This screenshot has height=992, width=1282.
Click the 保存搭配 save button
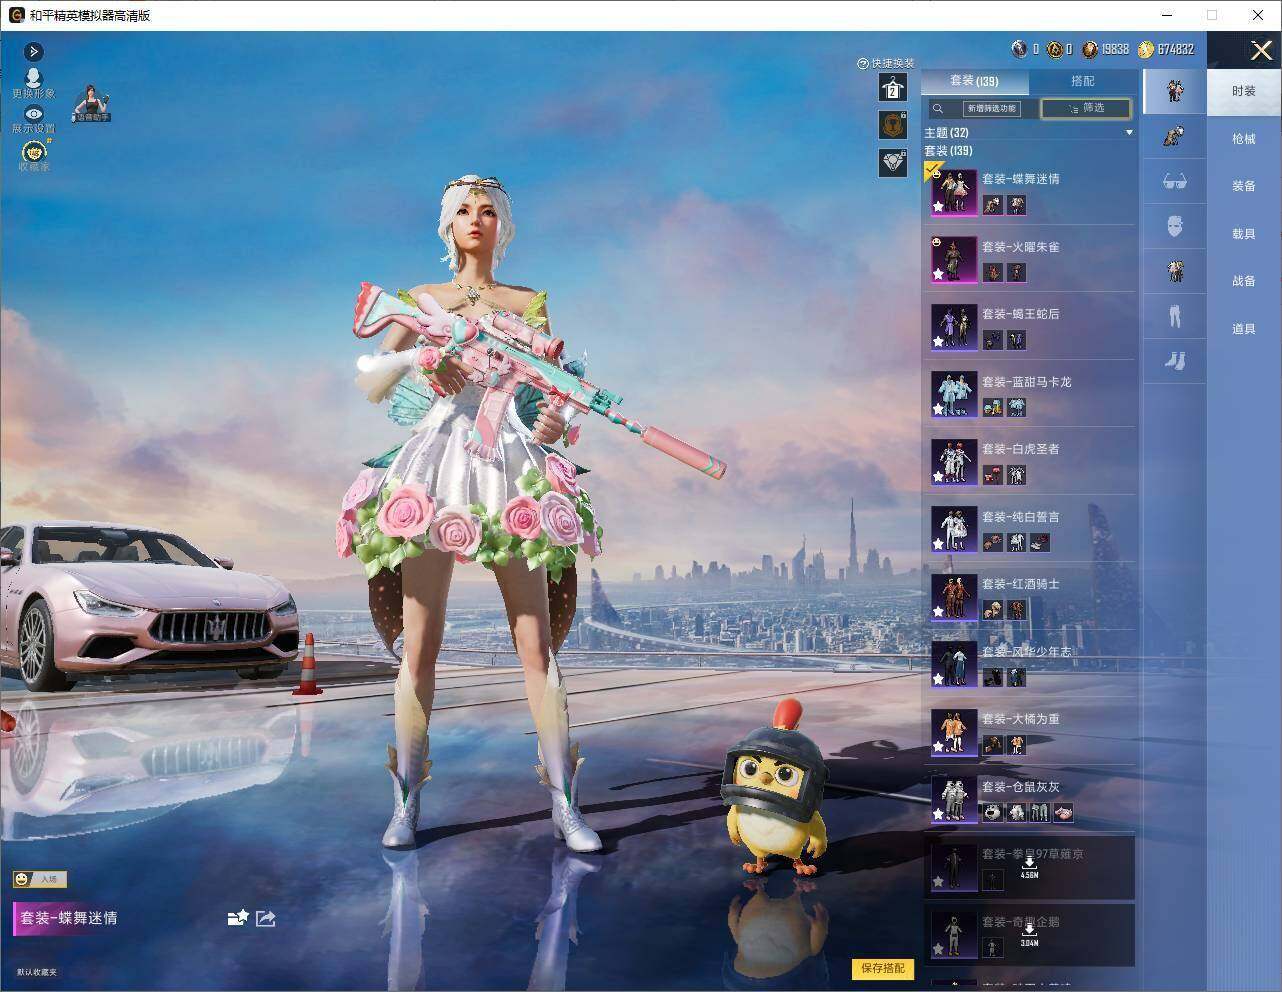coord(882,968)
